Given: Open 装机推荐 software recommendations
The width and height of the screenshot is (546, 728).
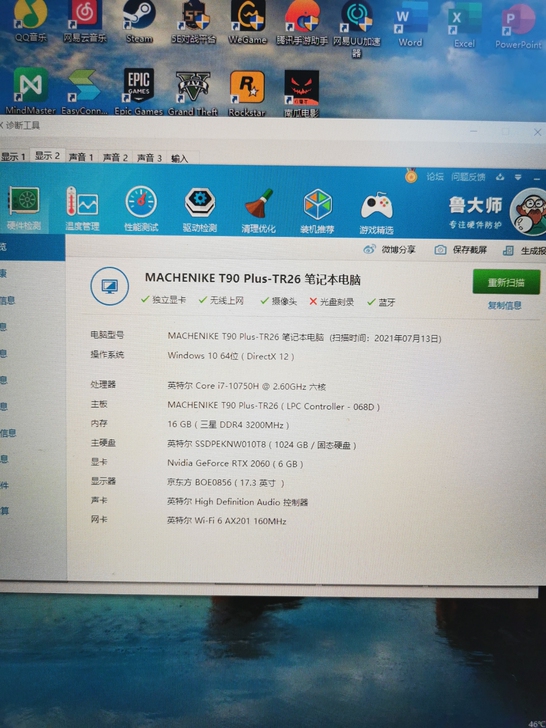Looking at the screenshot, I should (x=318, y=212).
